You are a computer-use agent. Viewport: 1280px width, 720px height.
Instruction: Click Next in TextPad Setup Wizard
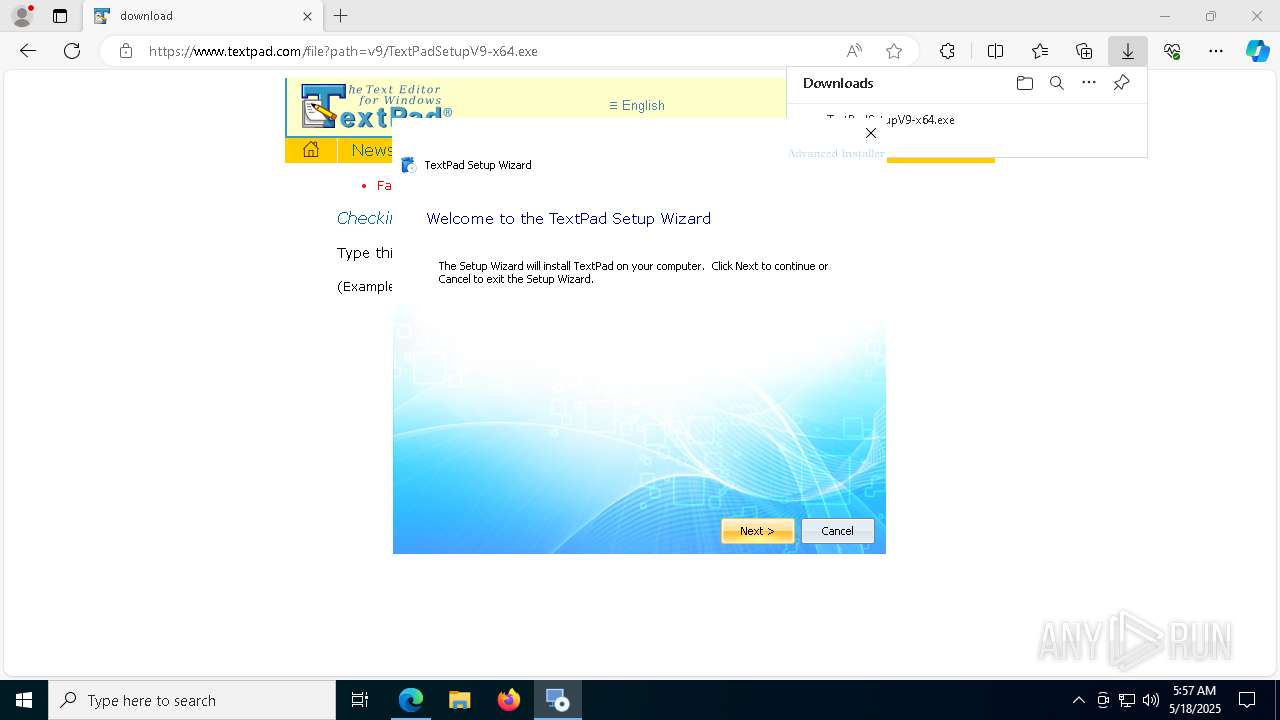click(x=757, y=531)
